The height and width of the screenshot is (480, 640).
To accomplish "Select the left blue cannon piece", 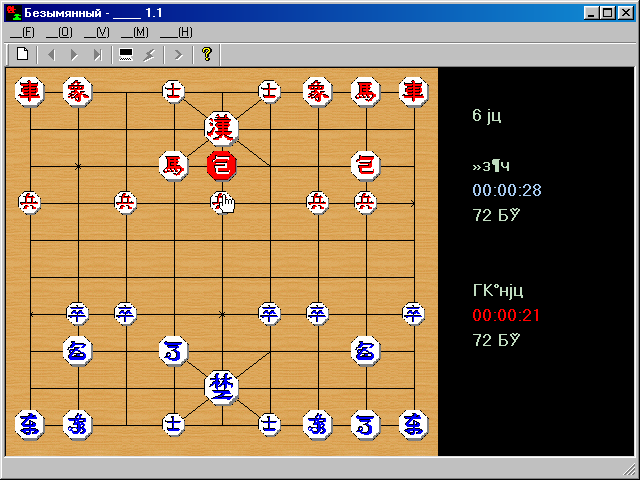I will (x=78, y=351).
